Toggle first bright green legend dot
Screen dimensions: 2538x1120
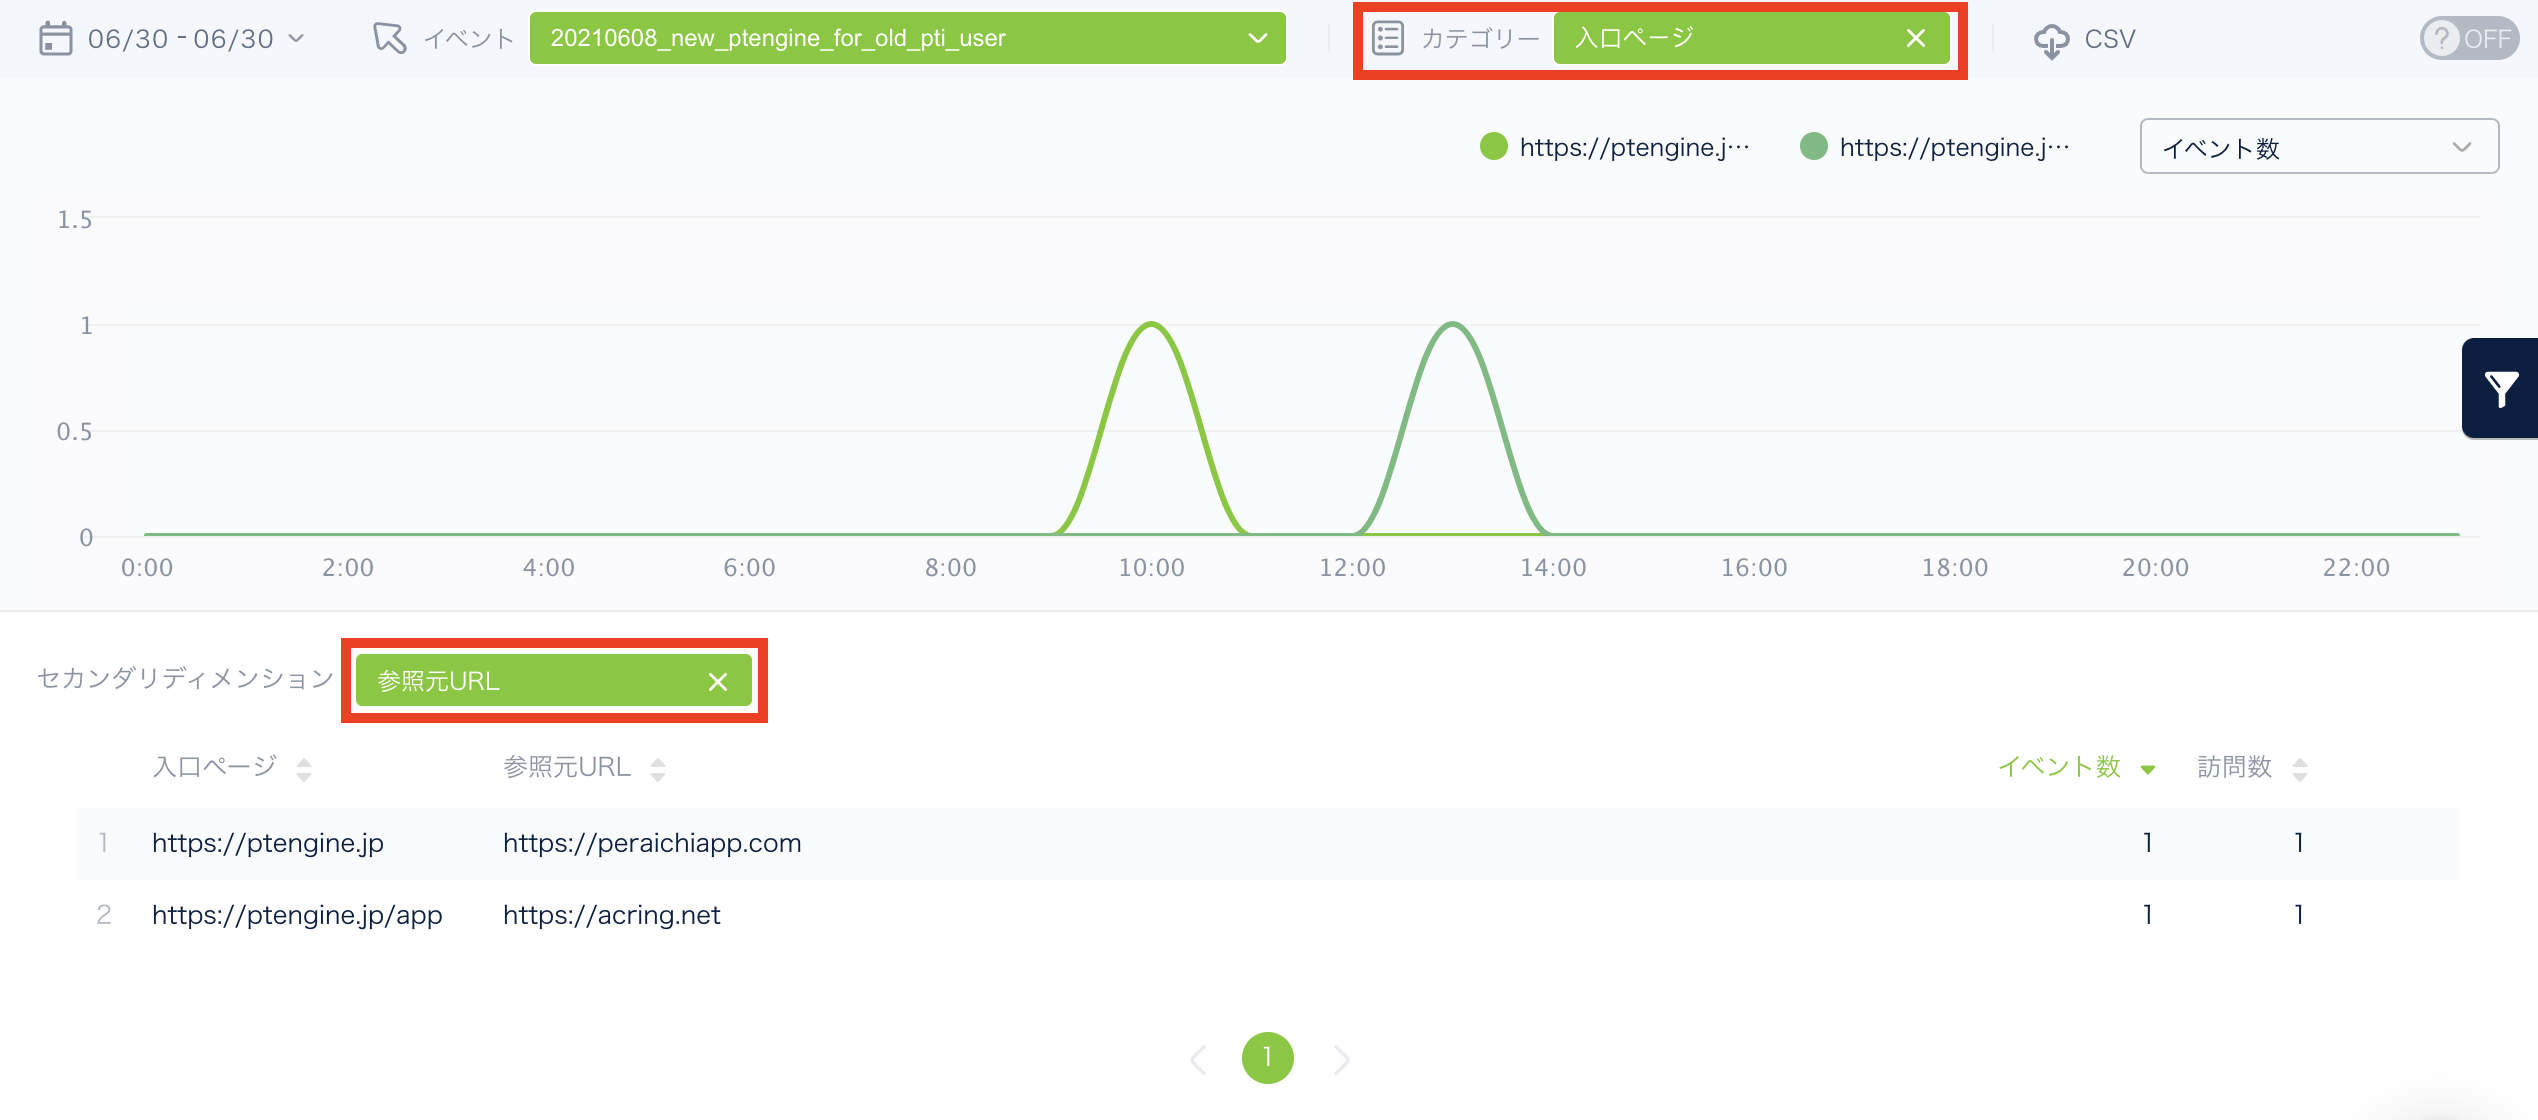point(1494,146)
